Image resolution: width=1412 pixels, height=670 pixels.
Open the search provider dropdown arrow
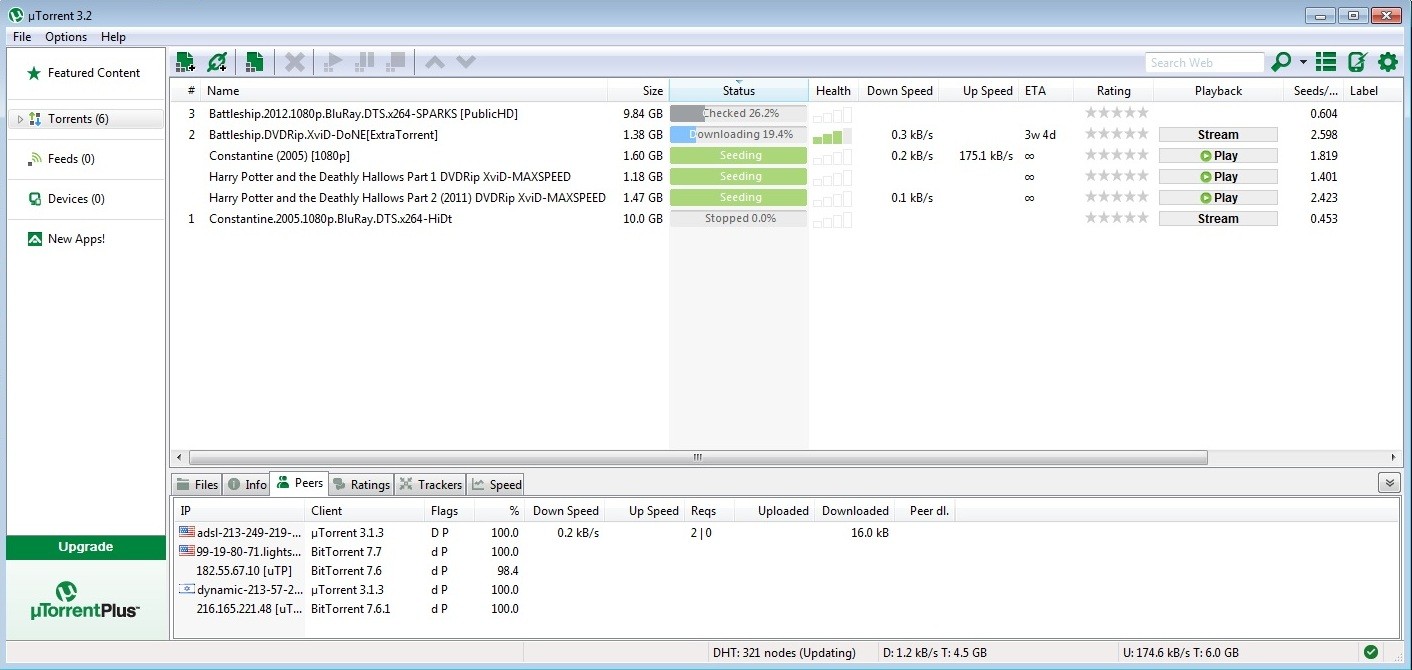click(1303, 62)
